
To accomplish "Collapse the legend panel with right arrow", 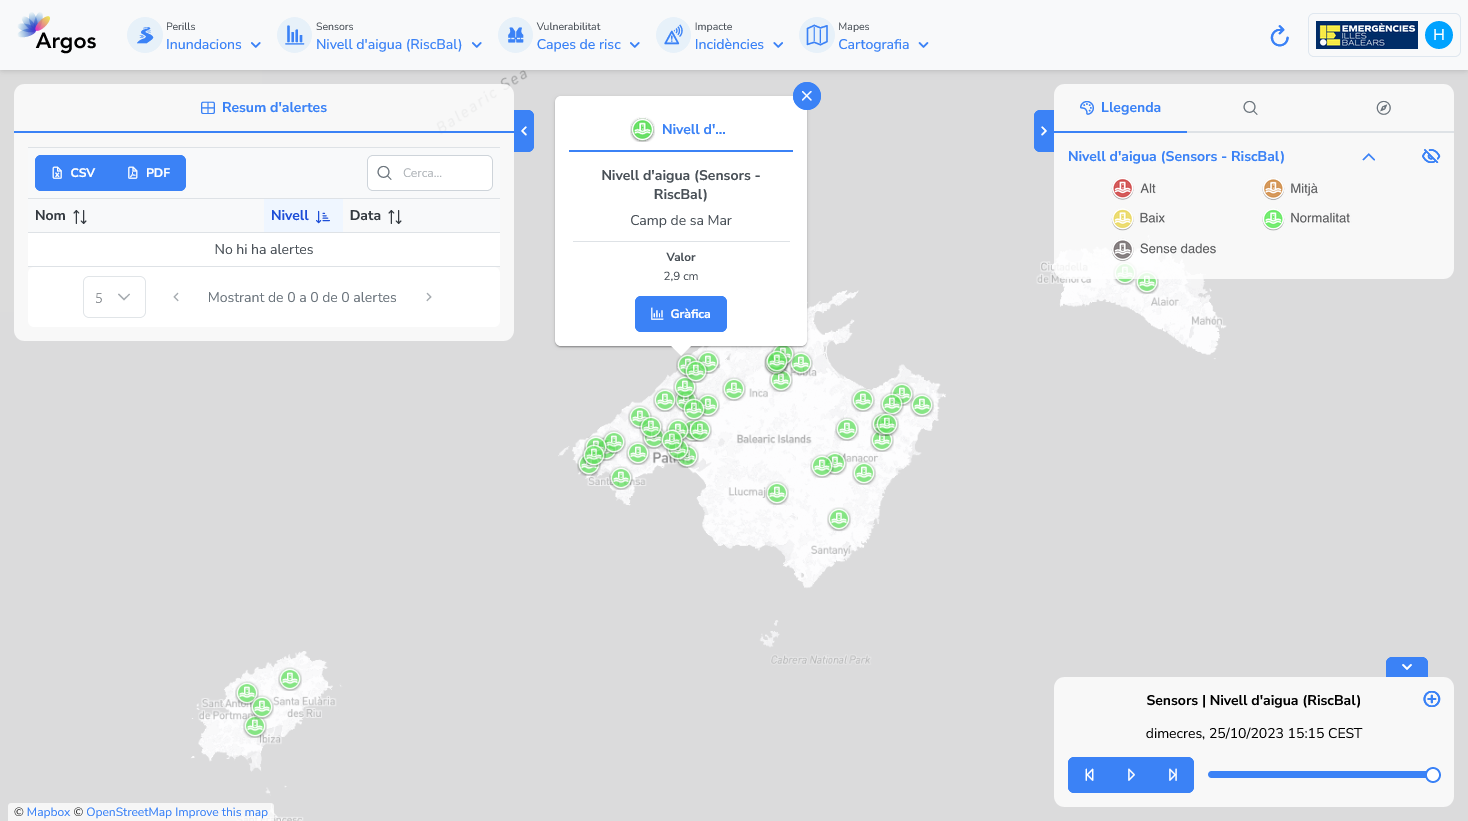I will [x=1044, y=131].
